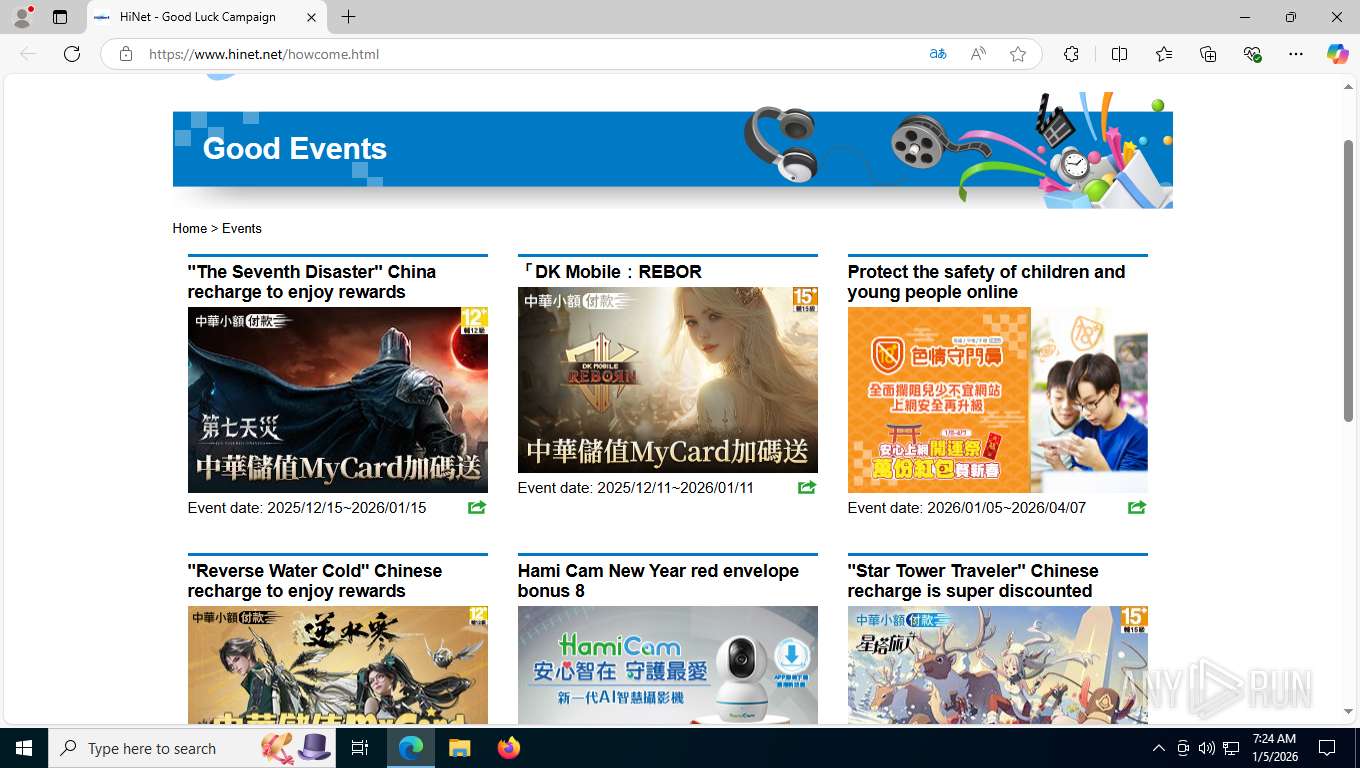Open "The Seventh Disaster" China recharge title
The height and width of the screenshot is (768, 1360).
[x=312, y=282]
